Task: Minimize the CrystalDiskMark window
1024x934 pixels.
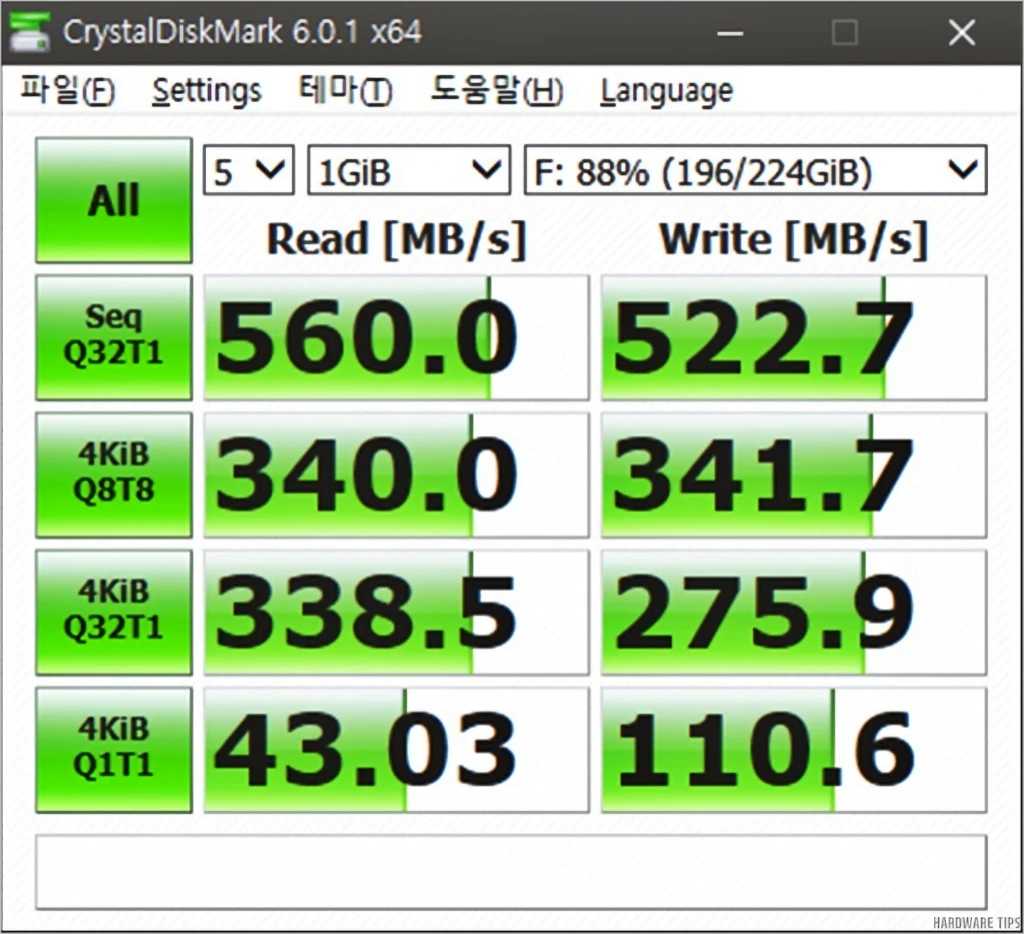Action: point(729,33)
